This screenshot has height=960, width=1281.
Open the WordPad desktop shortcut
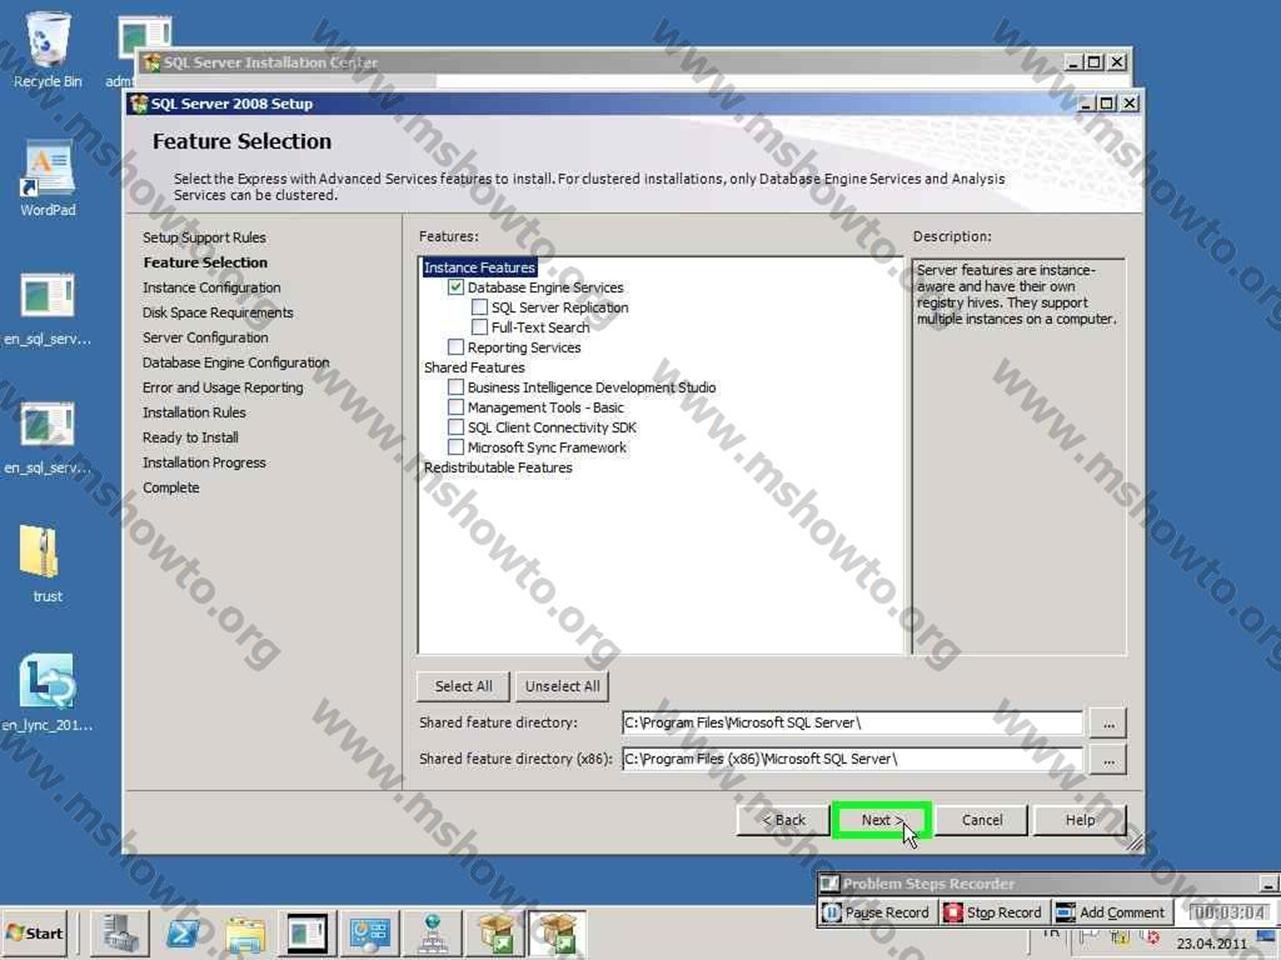click(x=47, y=177)
